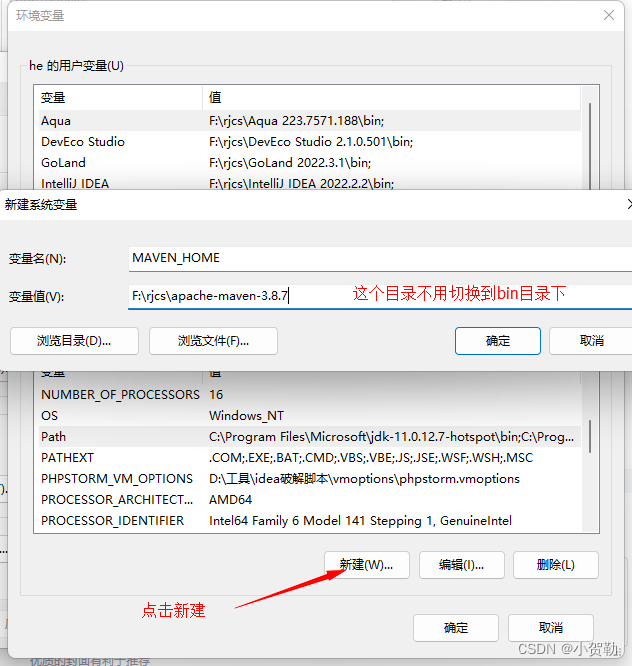Select the DevEco Studio user variable row
632x666 pixels.
point(310,141)
